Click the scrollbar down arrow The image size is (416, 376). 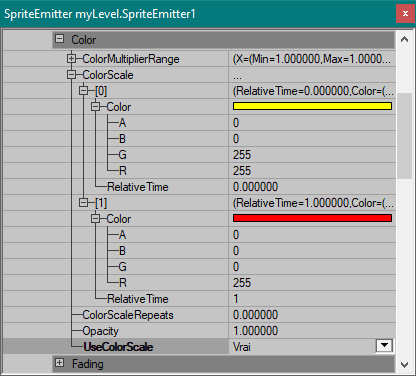[x=404, y=365]
